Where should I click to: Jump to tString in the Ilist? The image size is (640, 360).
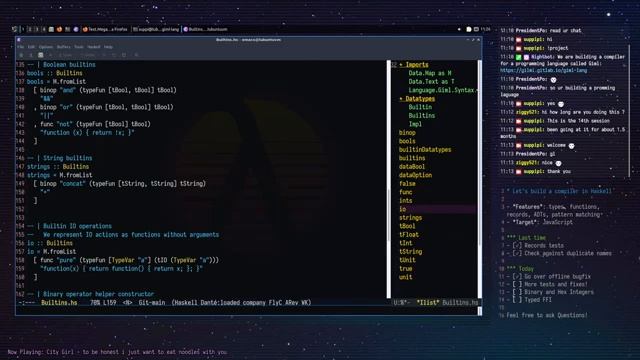(x=410, y=252)
